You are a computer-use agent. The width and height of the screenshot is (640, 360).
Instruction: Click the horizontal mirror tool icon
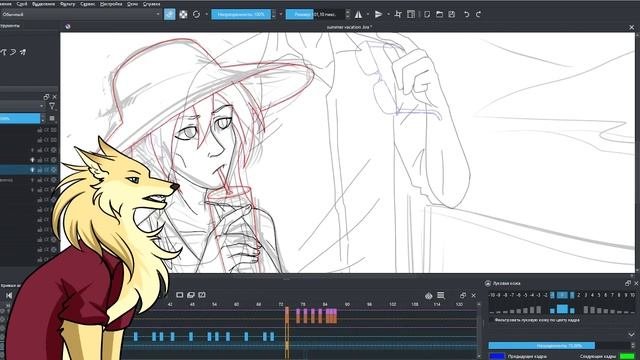pos(358,14)
